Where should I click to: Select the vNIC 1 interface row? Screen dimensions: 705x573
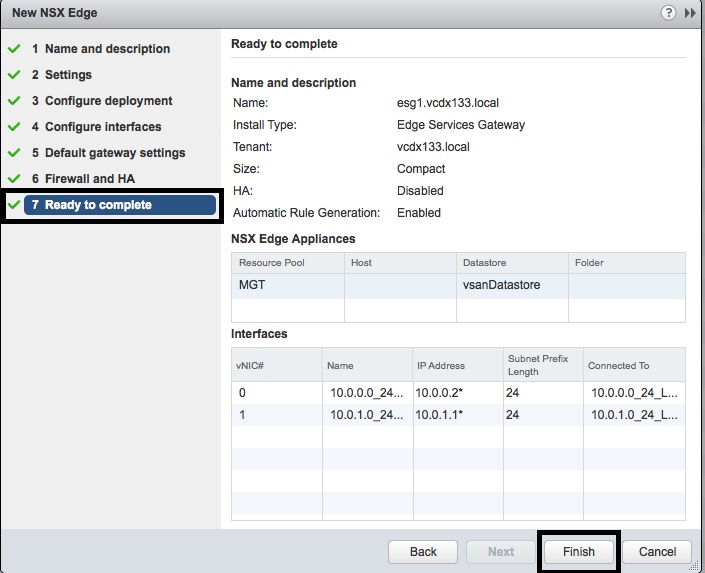458,414
